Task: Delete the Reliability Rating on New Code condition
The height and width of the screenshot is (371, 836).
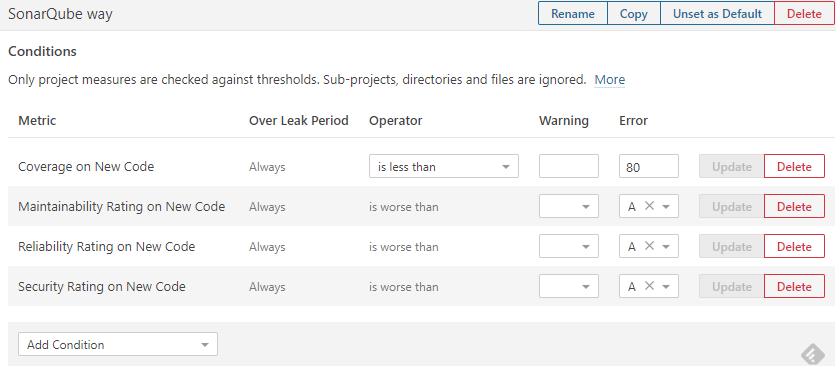Action: coord(794,246)
